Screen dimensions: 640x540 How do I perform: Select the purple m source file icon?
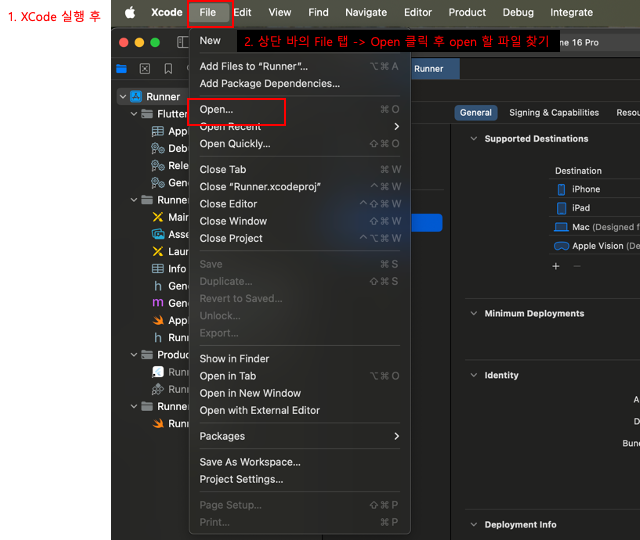(158, 303)
